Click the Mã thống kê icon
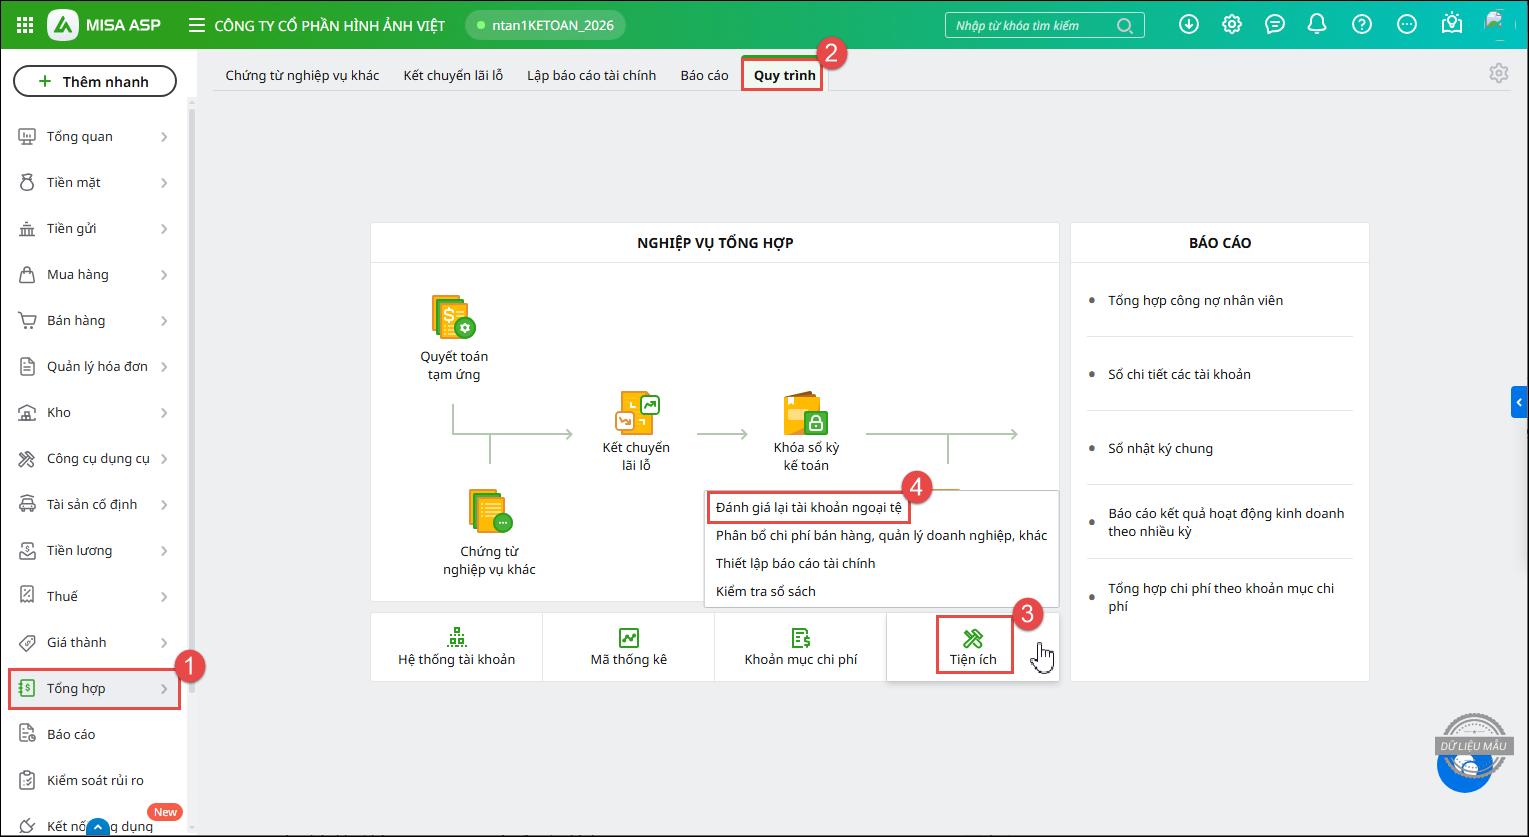 629,638
